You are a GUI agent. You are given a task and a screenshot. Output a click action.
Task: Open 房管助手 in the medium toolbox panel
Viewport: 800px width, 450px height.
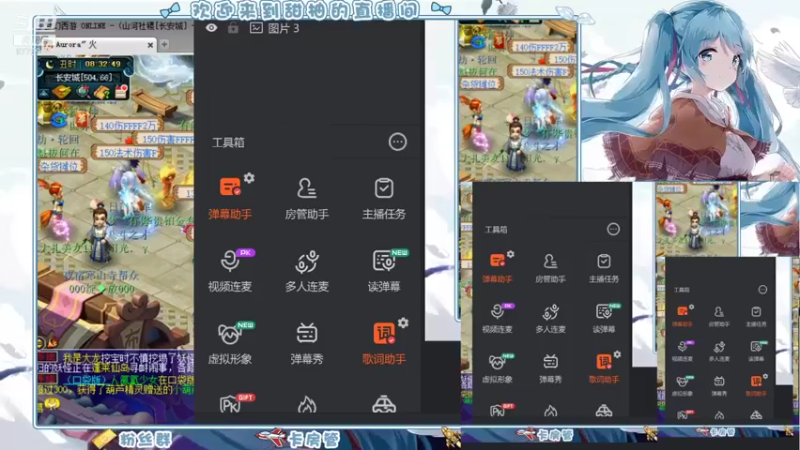pos(550,267)
